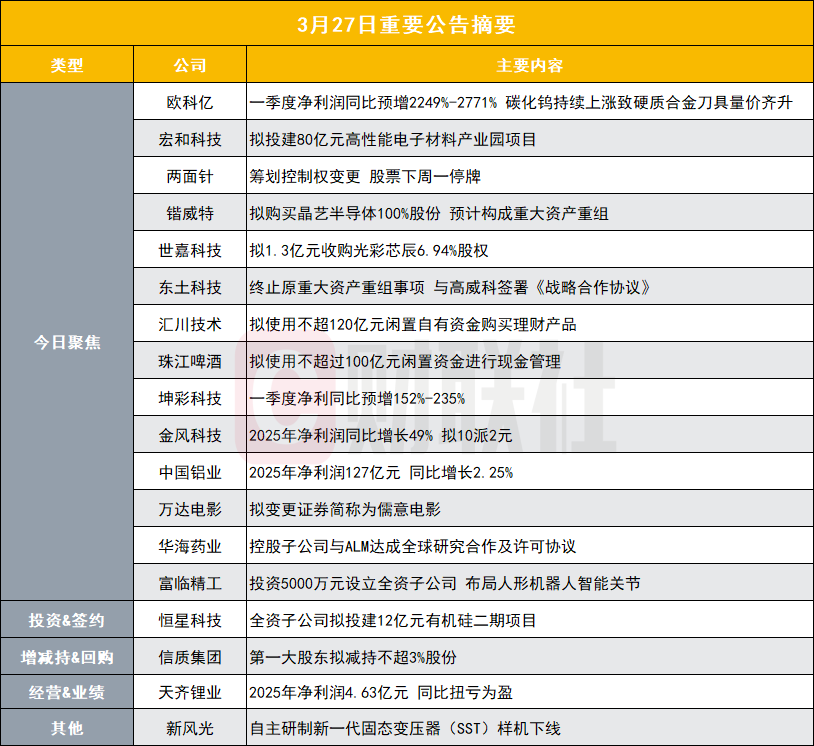Select company cell 华海药业

pyautogui.click(x=190, y=546)
